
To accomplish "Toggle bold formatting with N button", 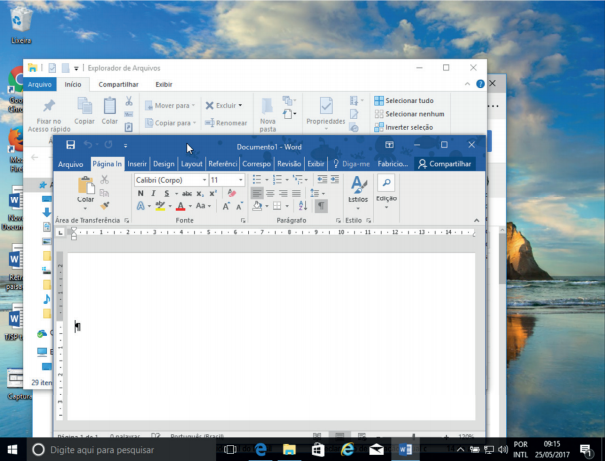I will (141, 193).
